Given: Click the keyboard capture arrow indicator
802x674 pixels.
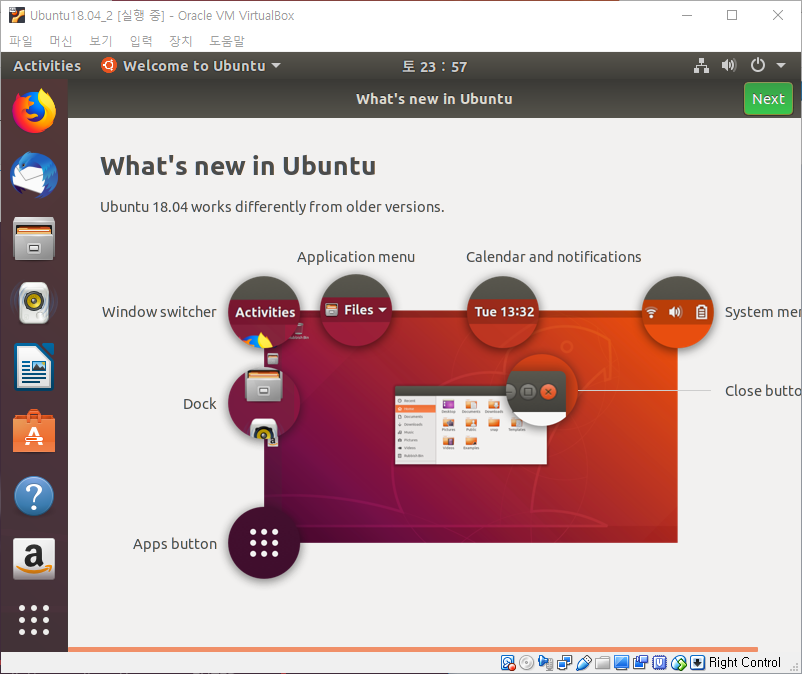Looking at the screenshot, I should [x=698, y=663].
